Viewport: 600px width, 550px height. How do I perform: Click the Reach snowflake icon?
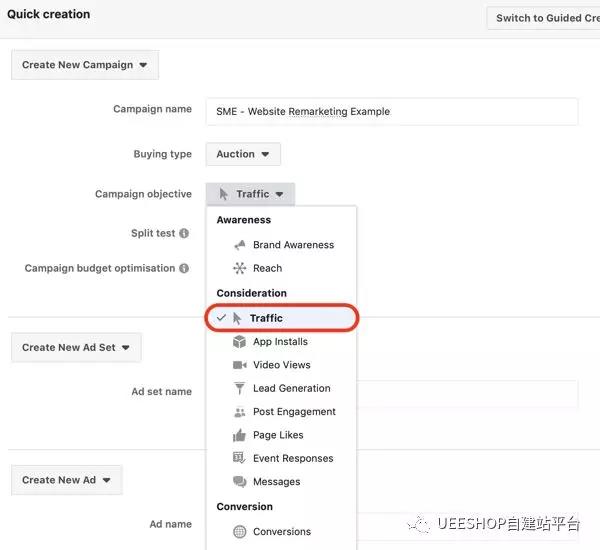[239, 268]
